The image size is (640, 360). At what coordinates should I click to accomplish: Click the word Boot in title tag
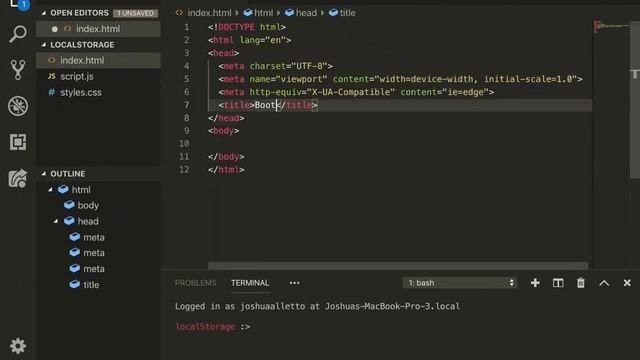(x=265, y=105)
